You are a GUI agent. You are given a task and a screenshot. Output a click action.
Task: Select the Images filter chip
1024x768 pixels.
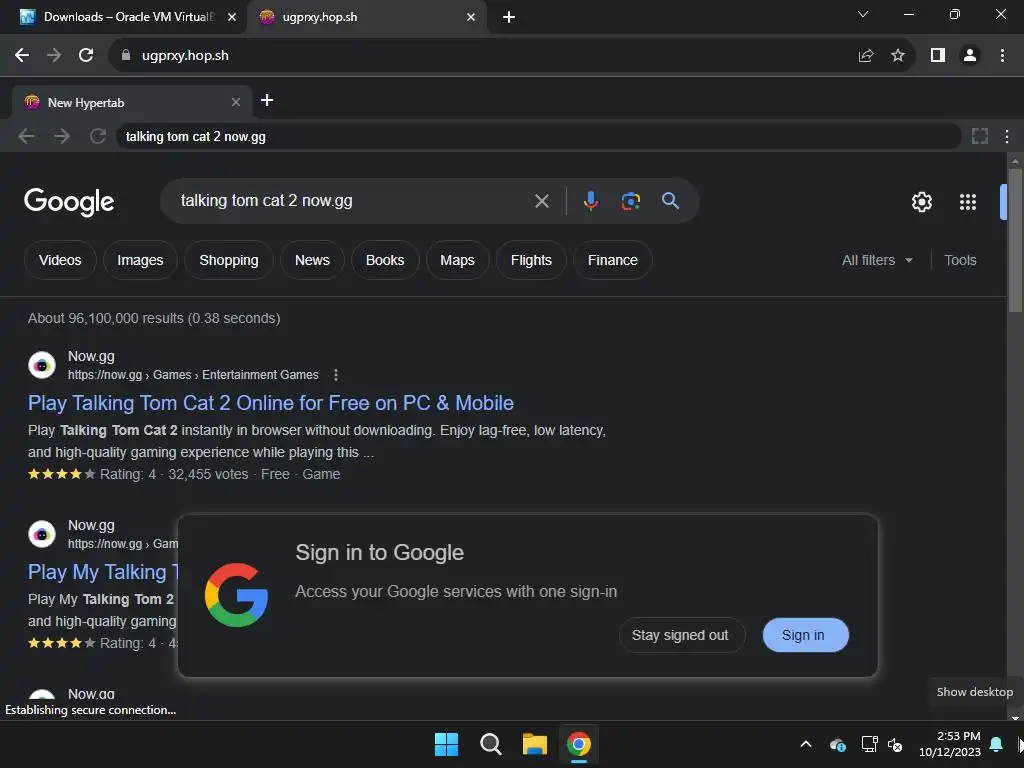[140, 260]
